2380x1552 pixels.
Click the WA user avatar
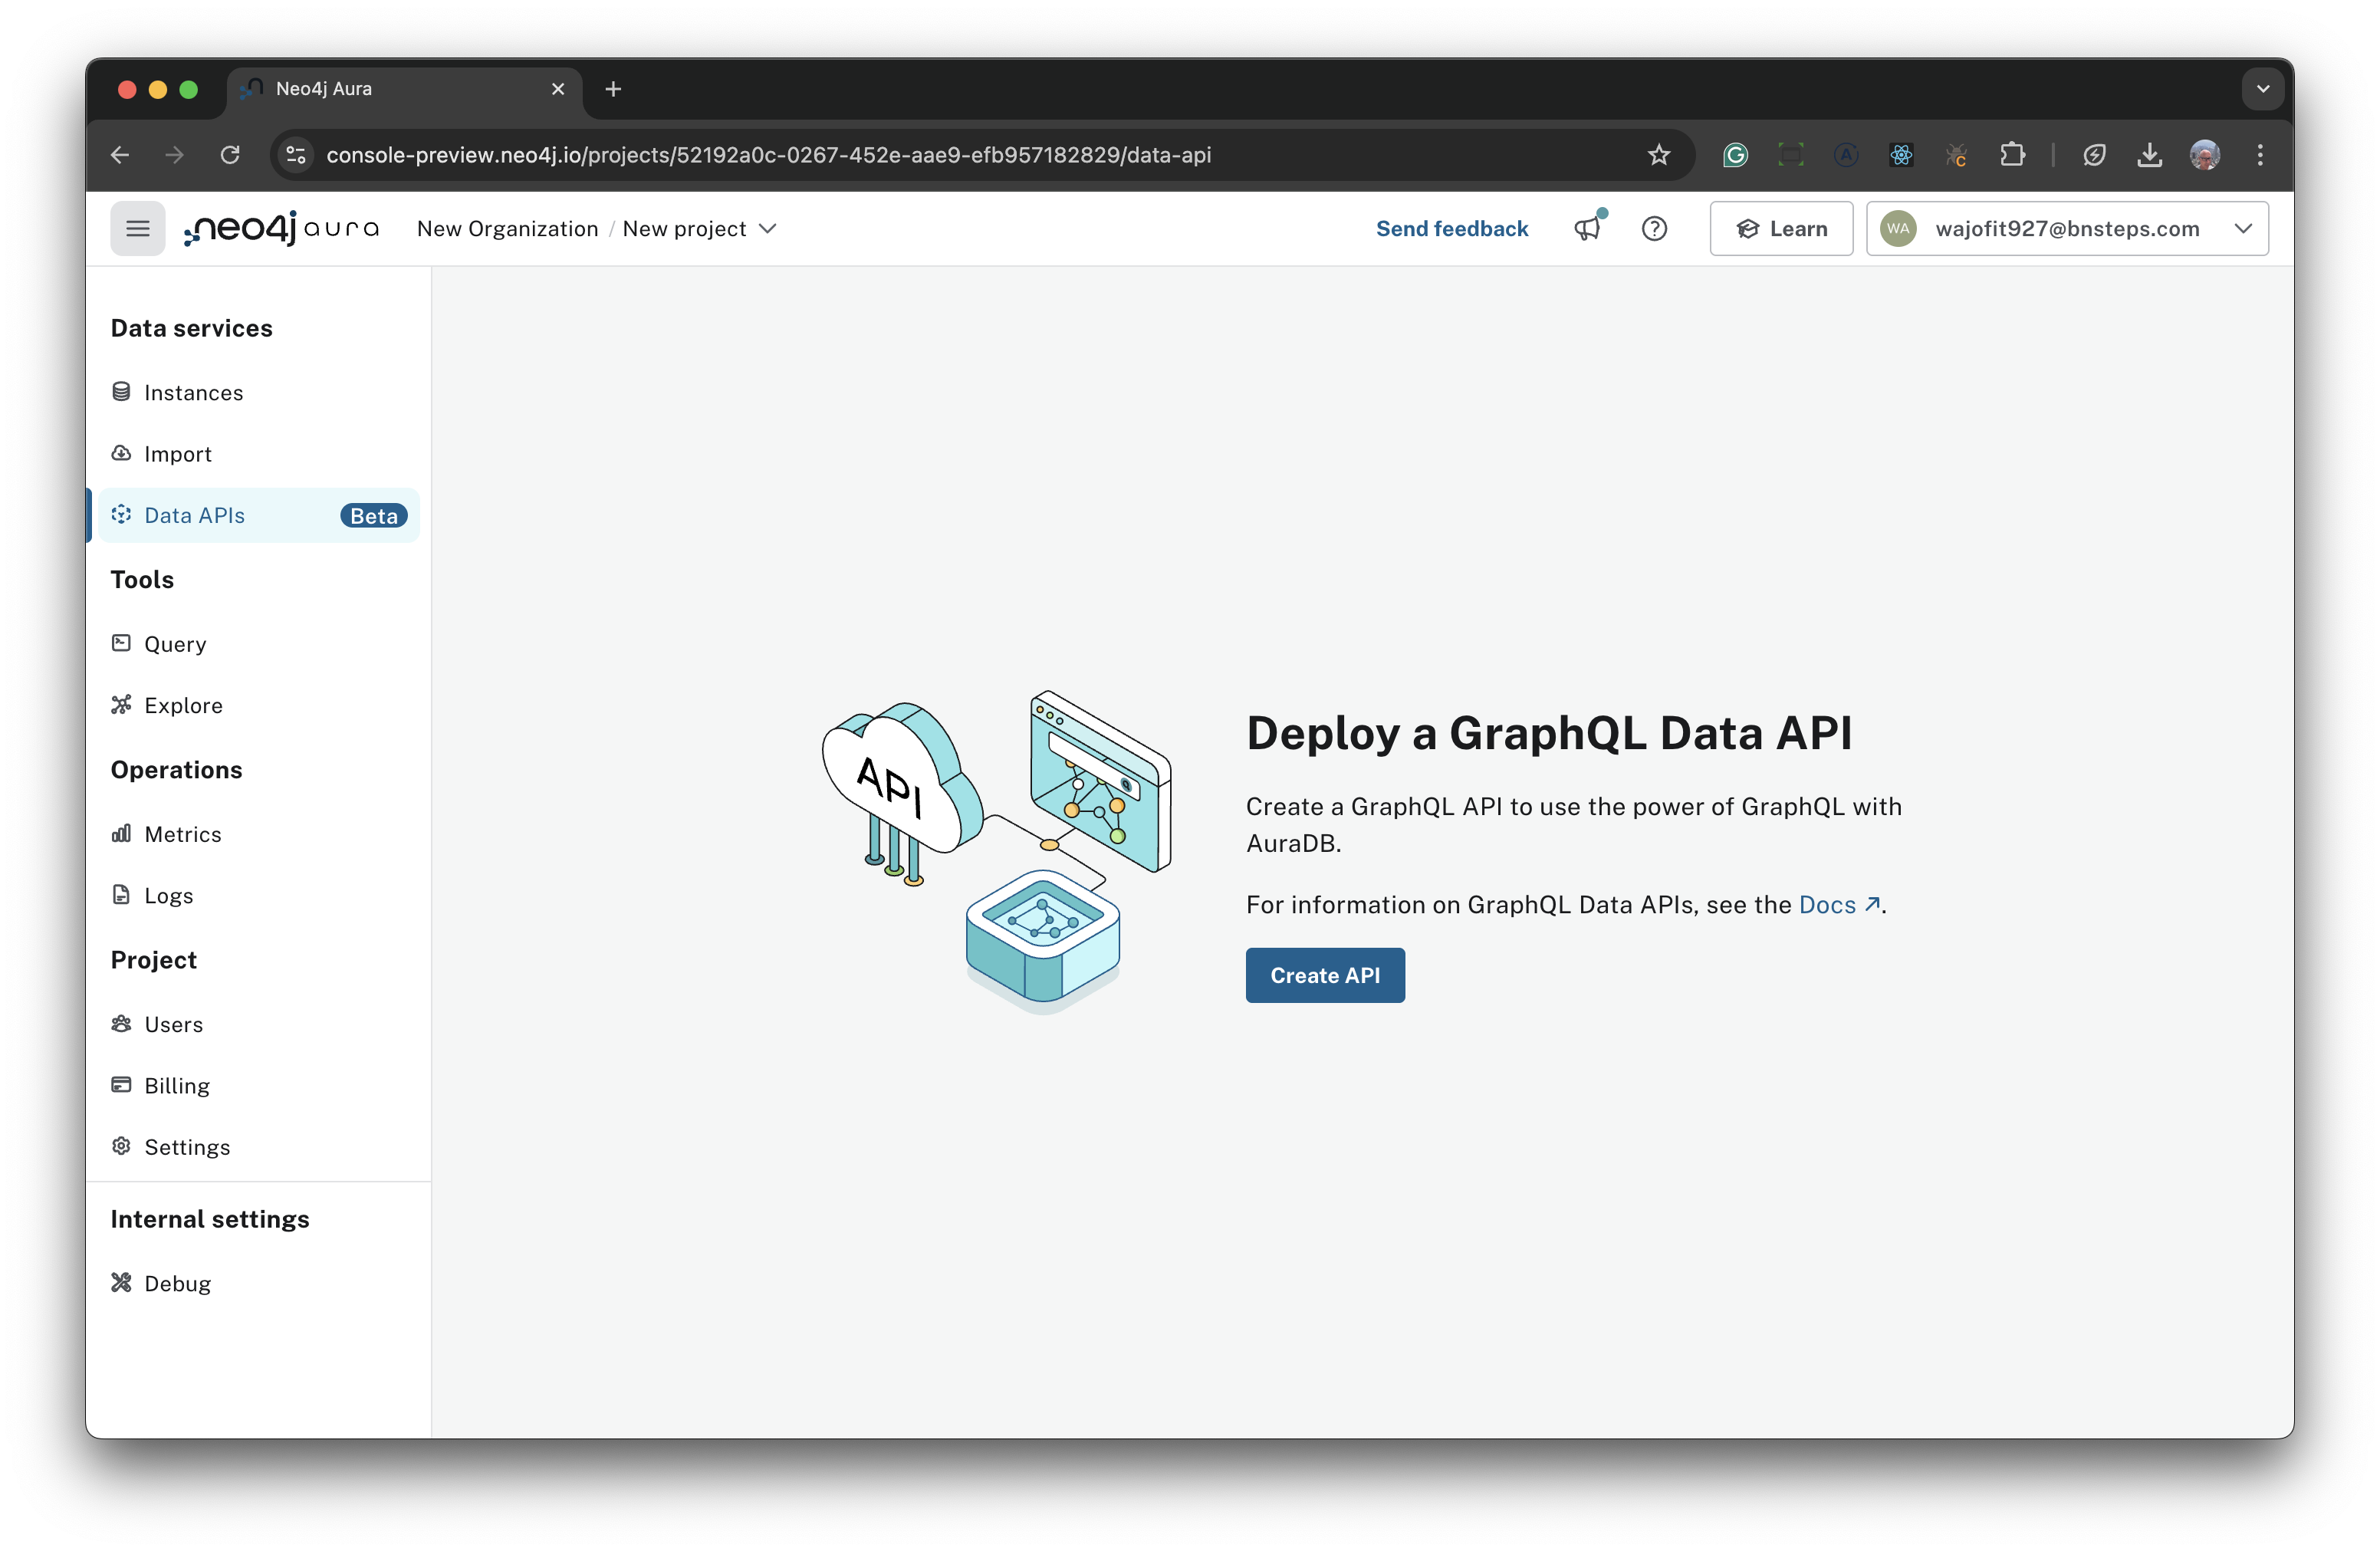pos(1898,229)
